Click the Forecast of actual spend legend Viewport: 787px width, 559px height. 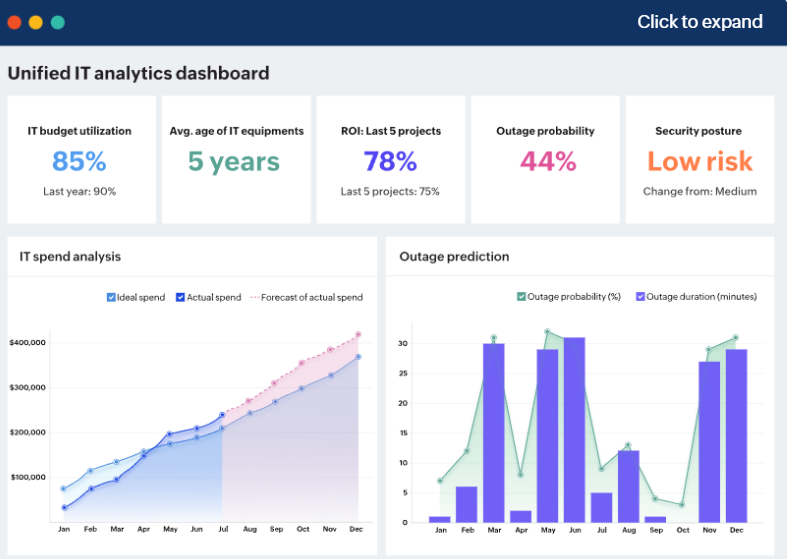click(x=306, y=297)
